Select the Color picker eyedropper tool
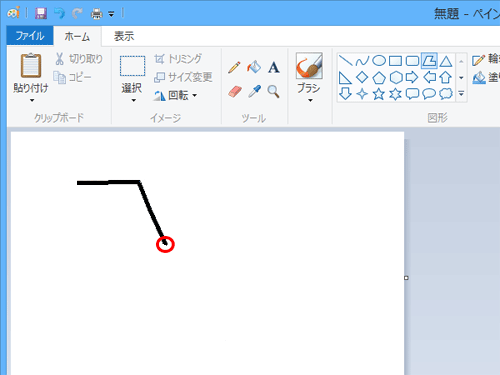 (x=254, y=91)
